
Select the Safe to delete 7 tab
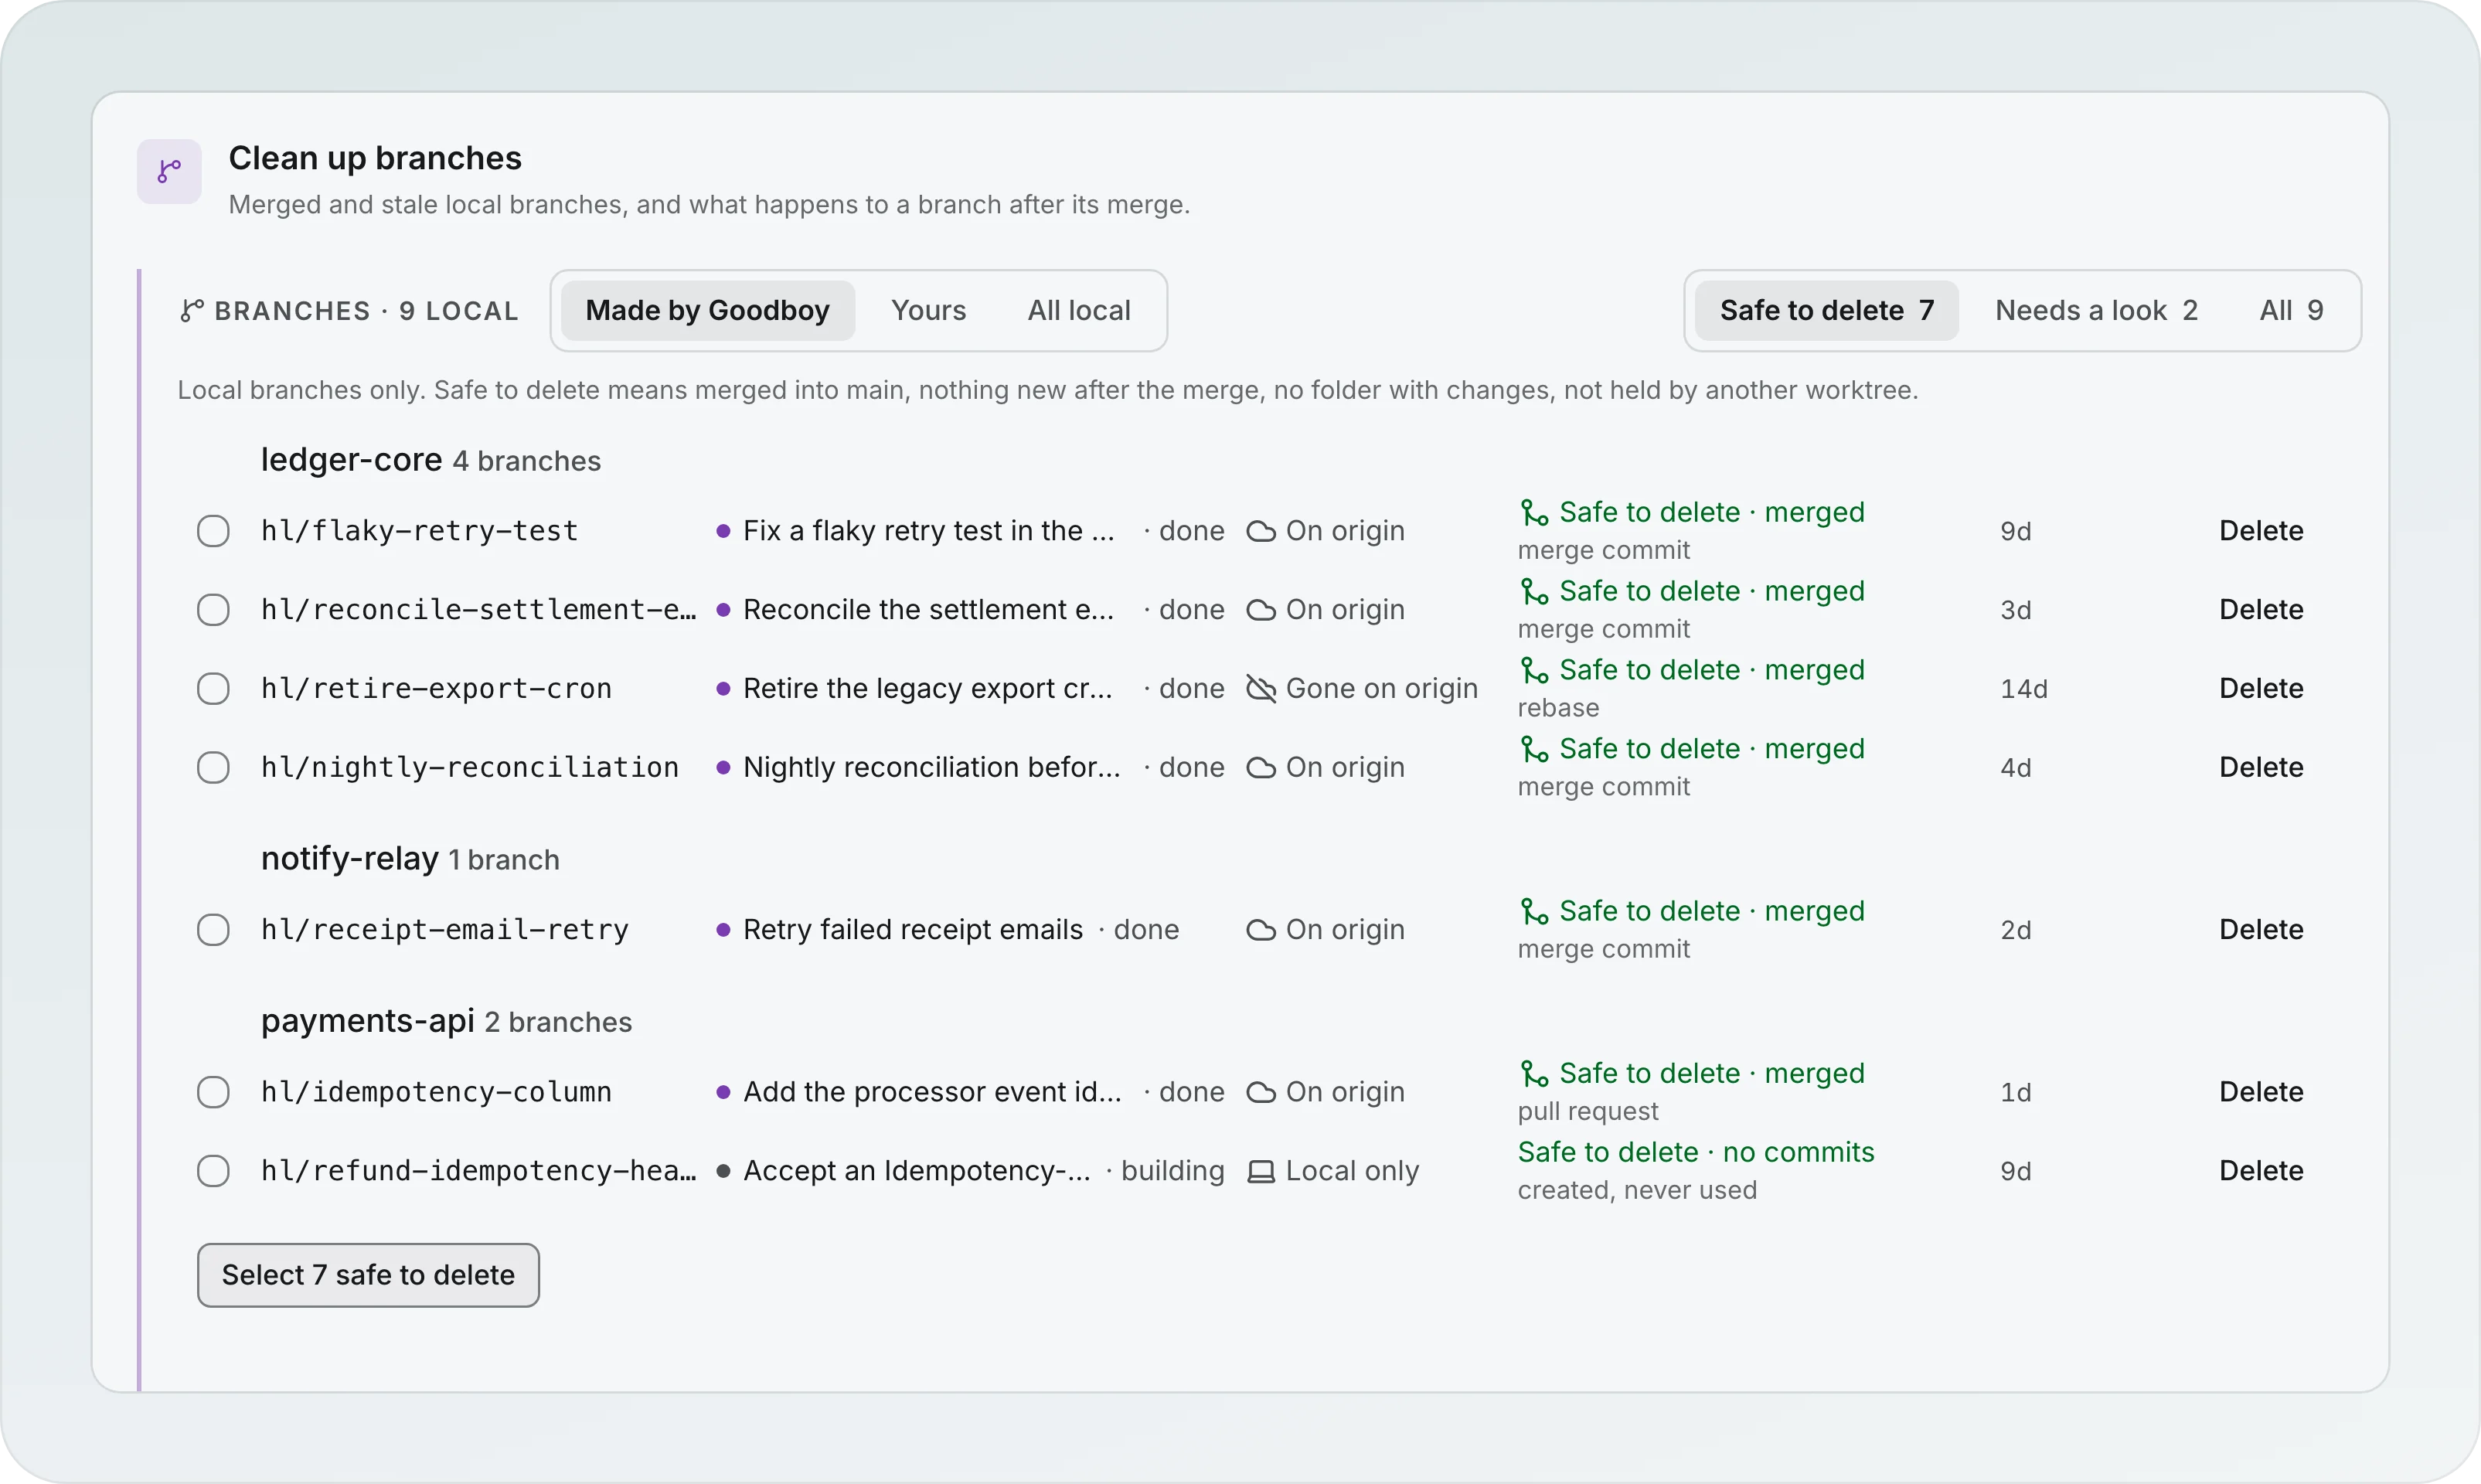click(1826, 311)
